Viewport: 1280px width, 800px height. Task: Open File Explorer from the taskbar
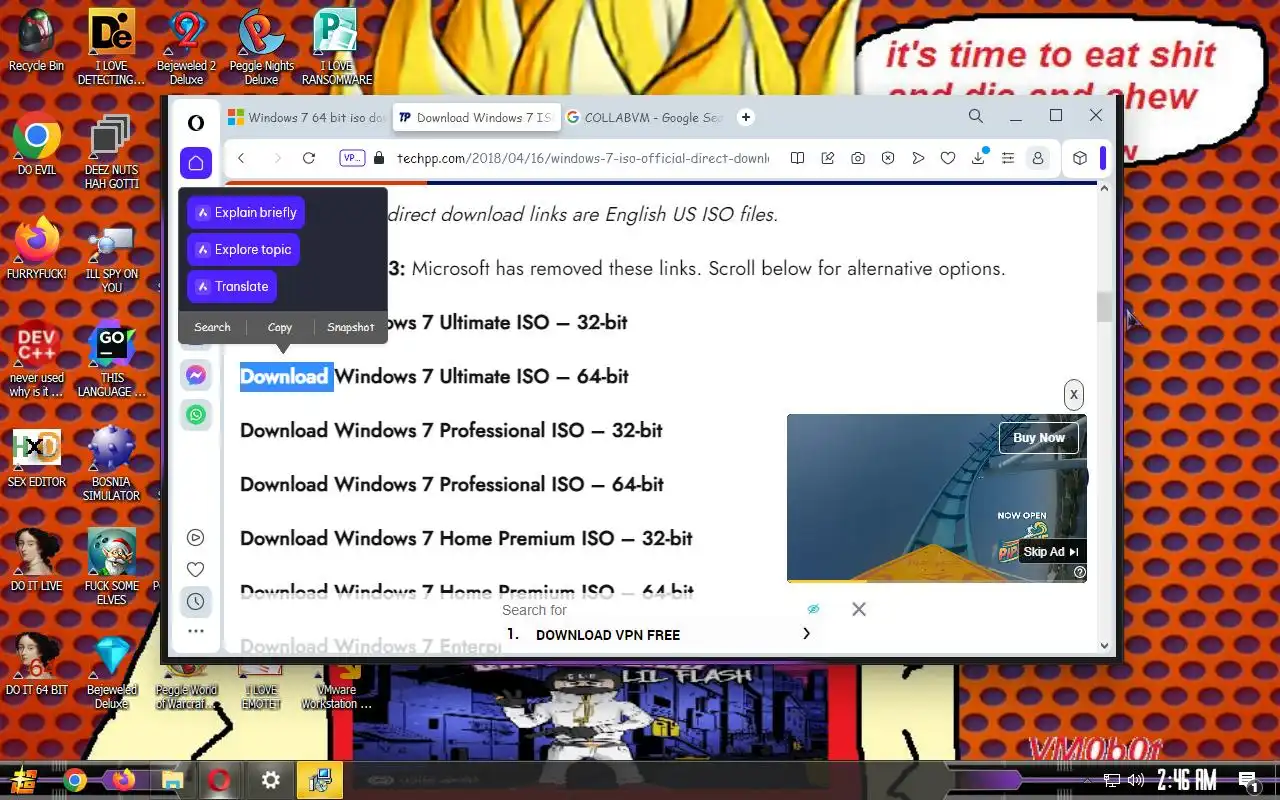coord(172,780)
